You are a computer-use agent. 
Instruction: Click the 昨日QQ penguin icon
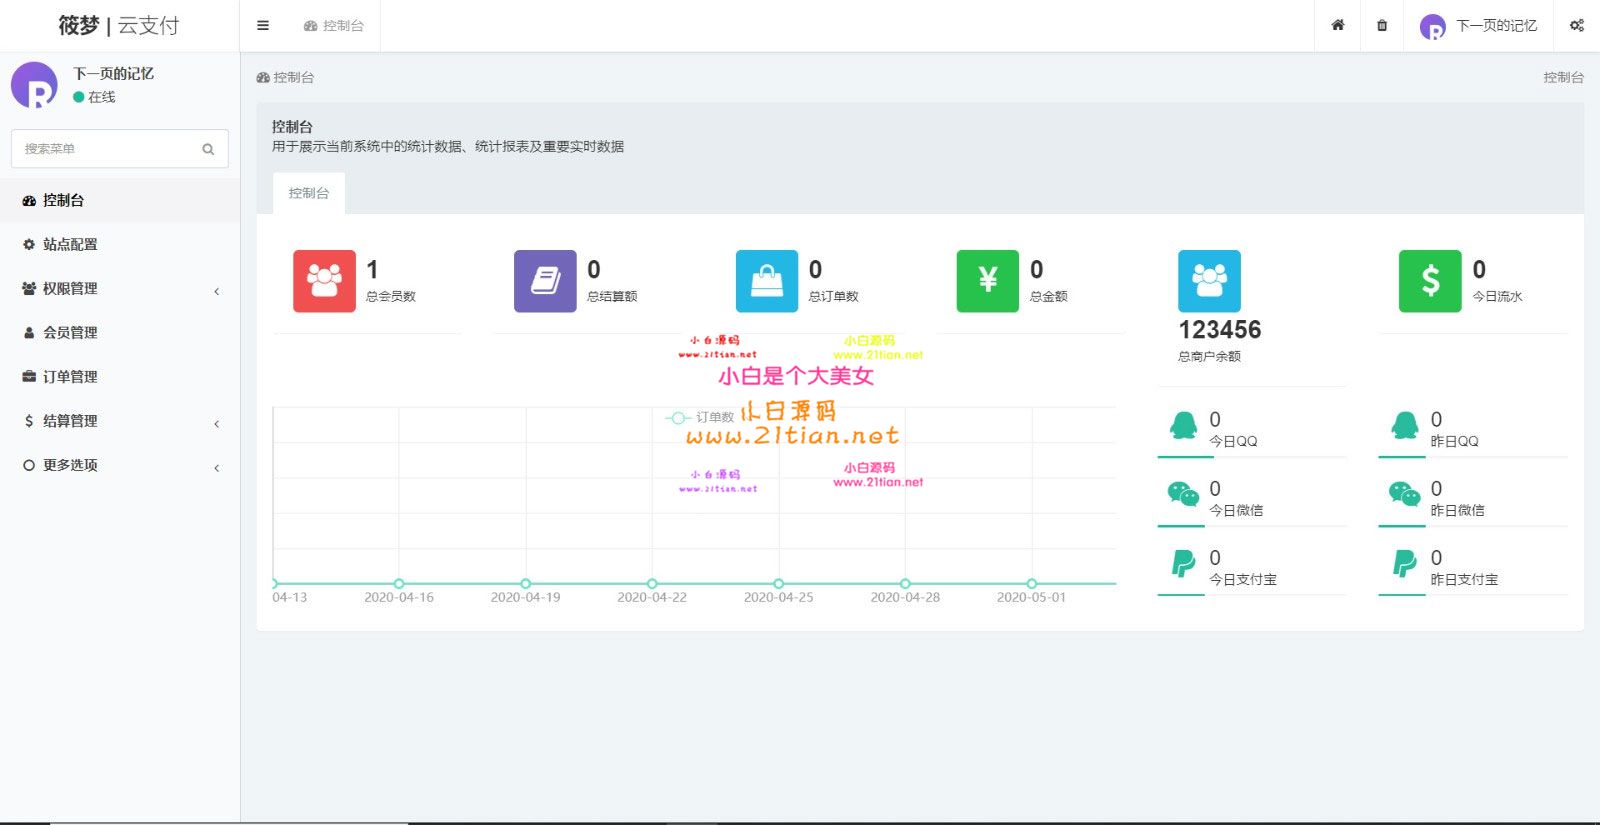click(1405, 426)
